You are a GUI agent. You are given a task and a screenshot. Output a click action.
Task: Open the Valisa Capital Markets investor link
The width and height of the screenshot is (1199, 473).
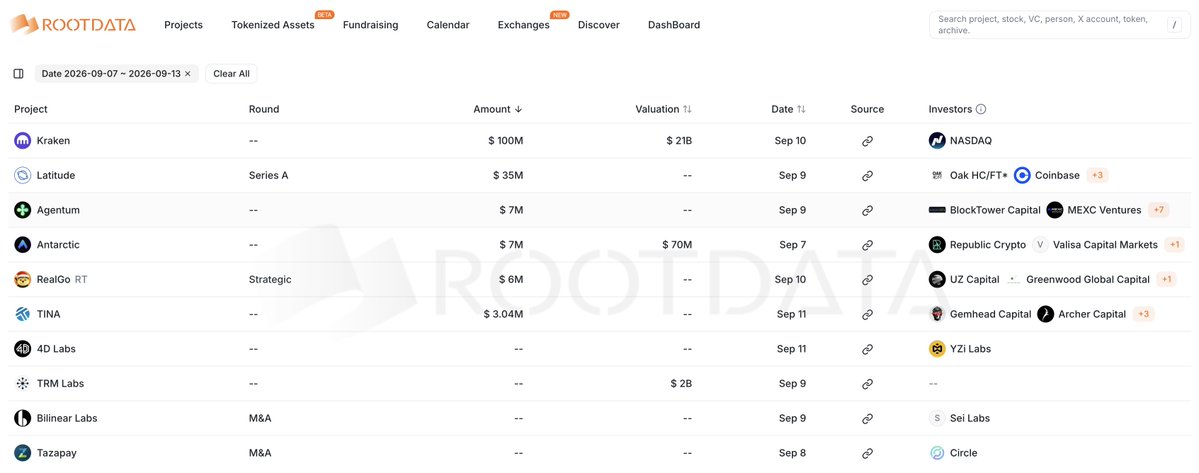tap(1105, 245)
